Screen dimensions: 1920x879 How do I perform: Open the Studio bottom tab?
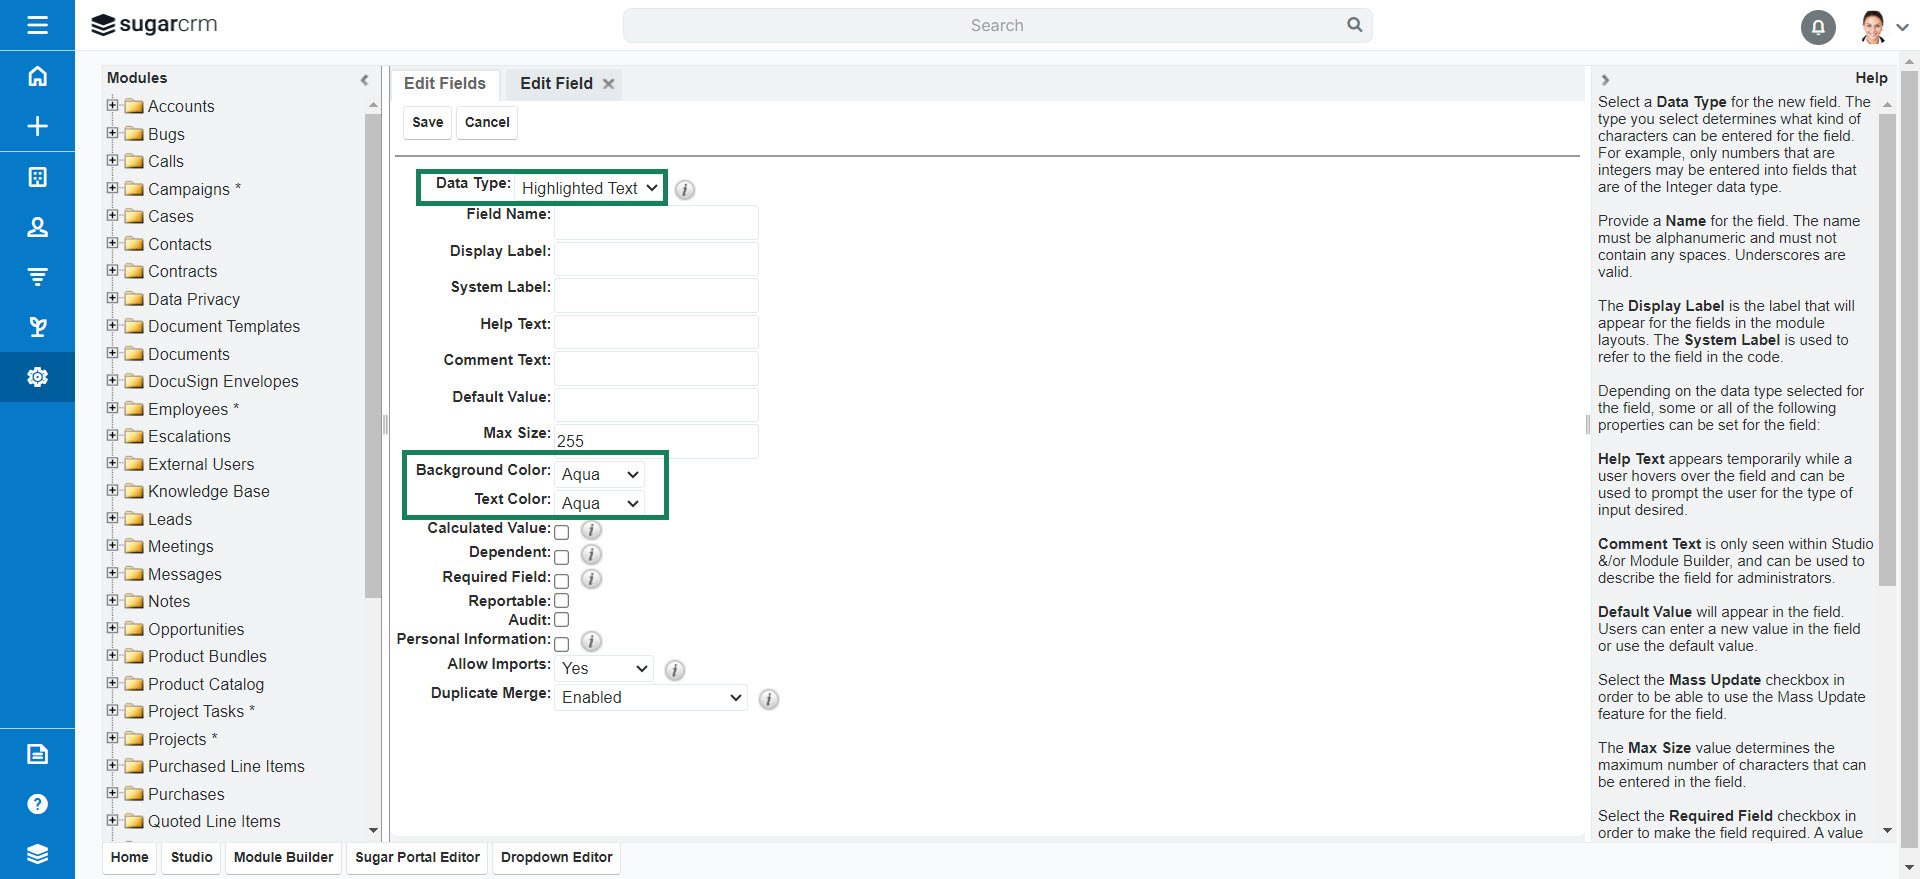point(192,858)
